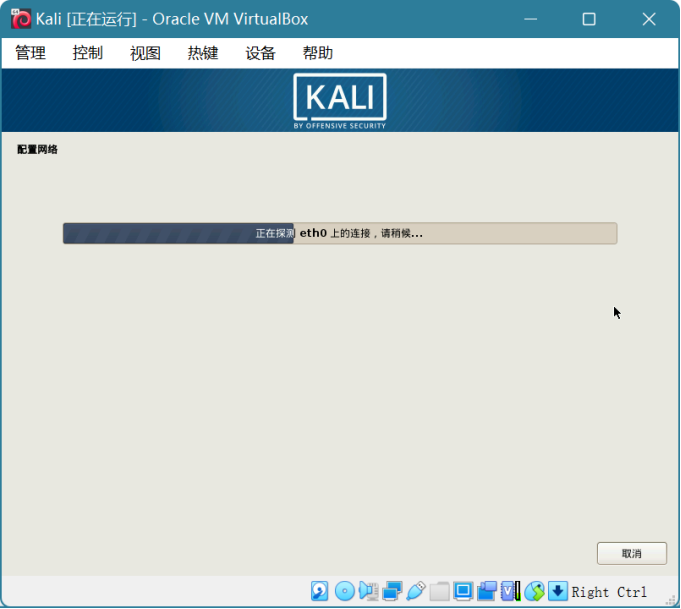The image size is (681, 609).
Task: Open the 控制 menu
Action: click(88, 53)
